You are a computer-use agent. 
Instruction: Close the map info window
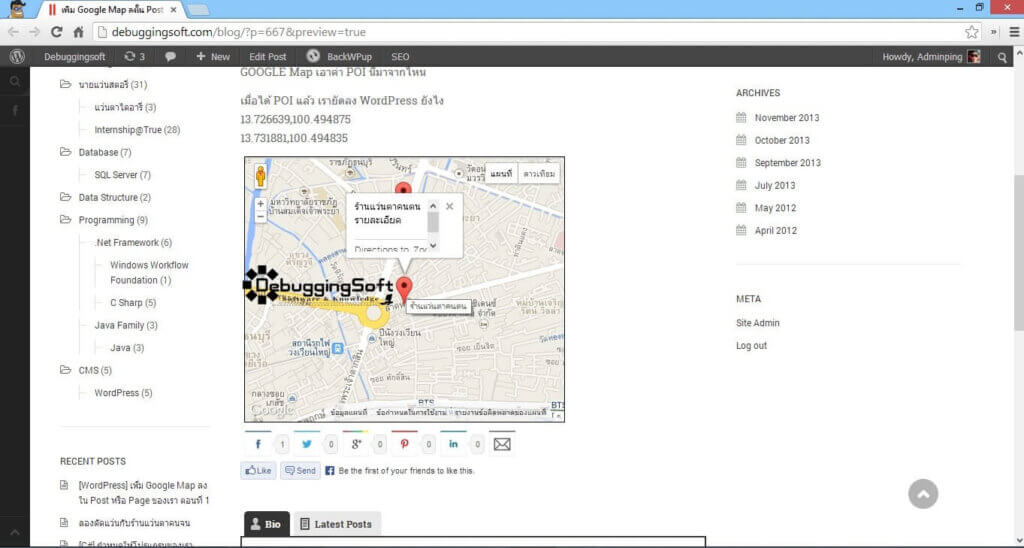coord(449,206)
